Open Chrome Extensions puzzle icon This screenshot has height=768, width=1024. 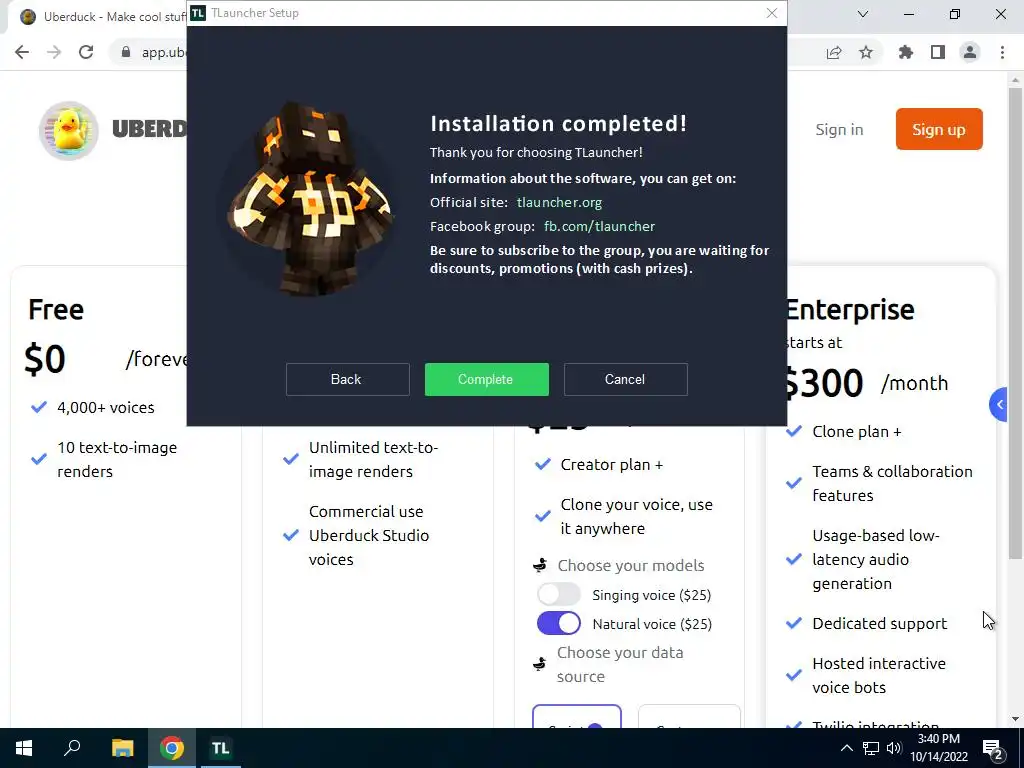(906, 52)
